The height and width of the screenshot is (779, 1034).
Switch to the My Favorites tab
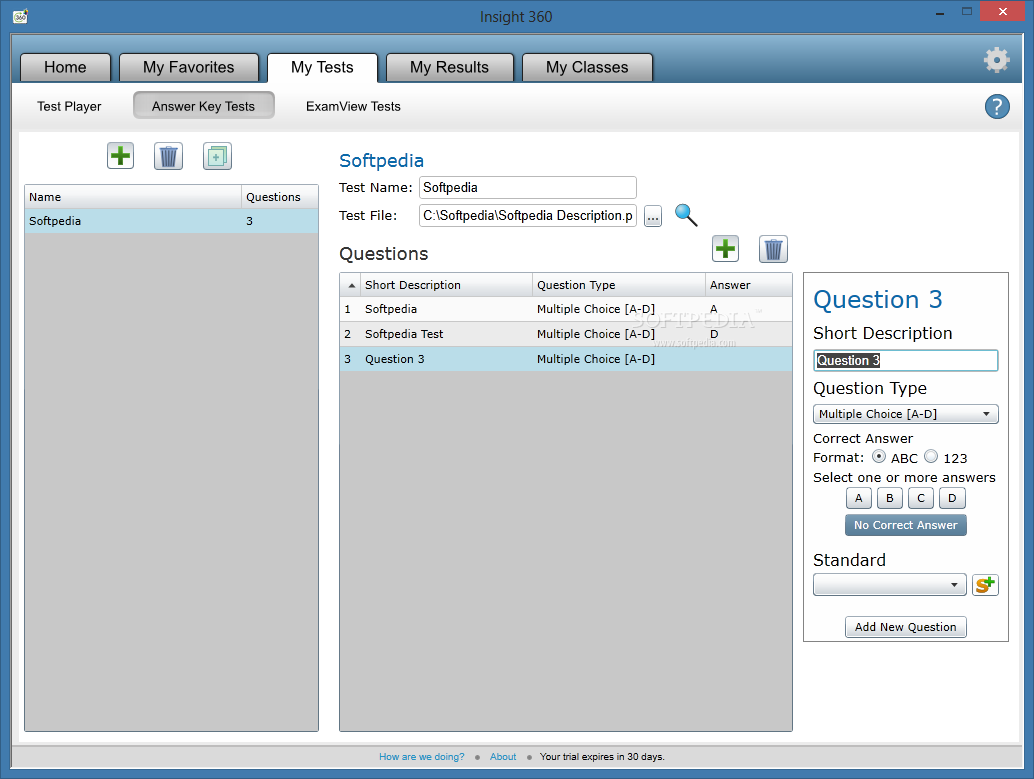tap(189, 67)
